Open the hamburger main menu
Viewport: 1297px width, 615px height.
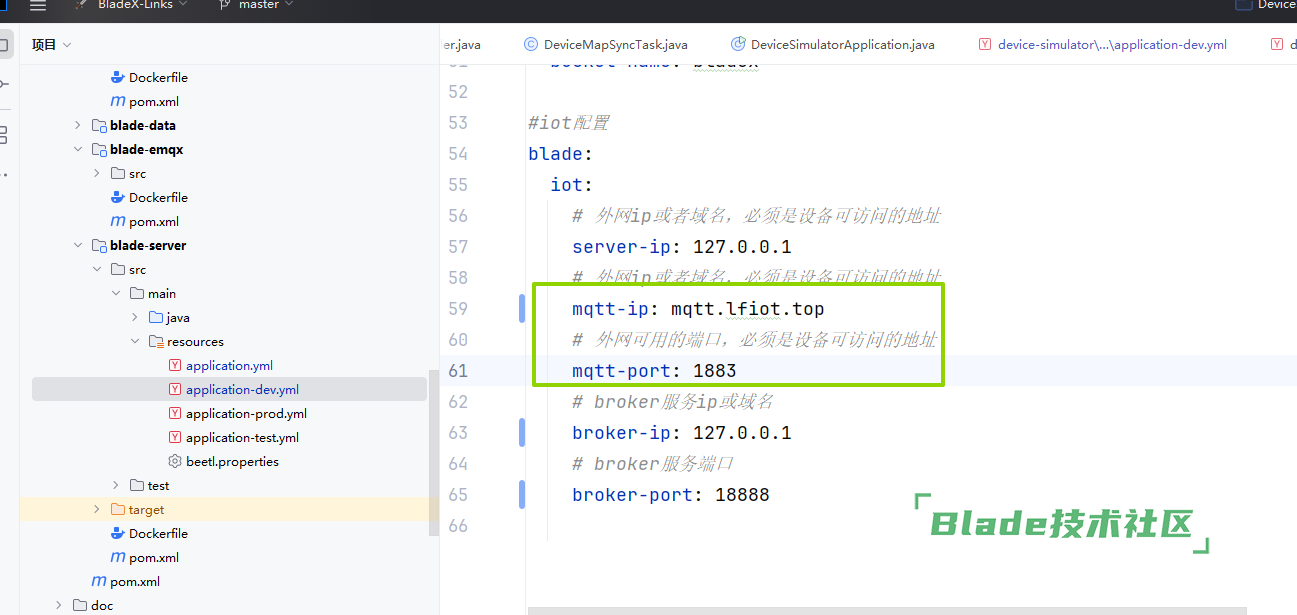point(38,6)
